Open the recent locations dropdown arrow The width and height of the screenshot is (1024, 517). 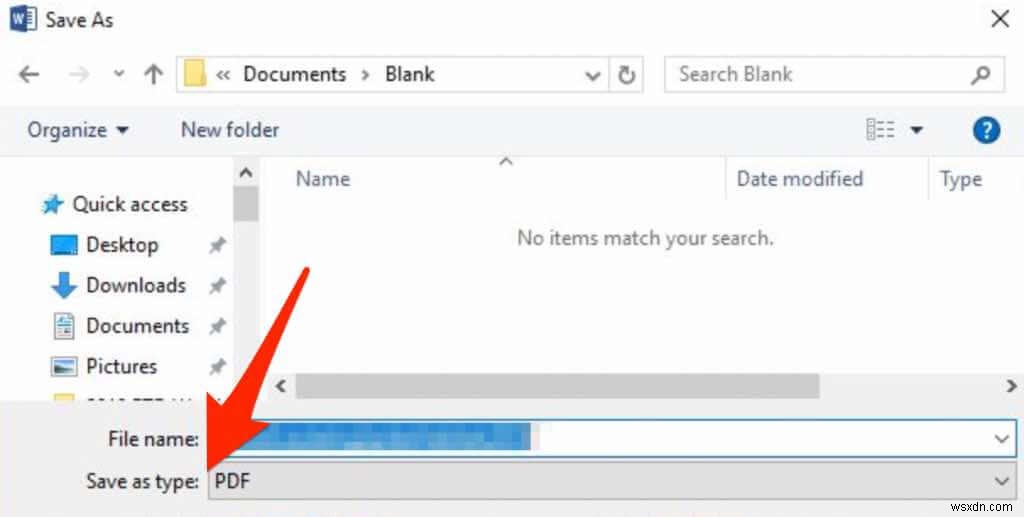118,74
